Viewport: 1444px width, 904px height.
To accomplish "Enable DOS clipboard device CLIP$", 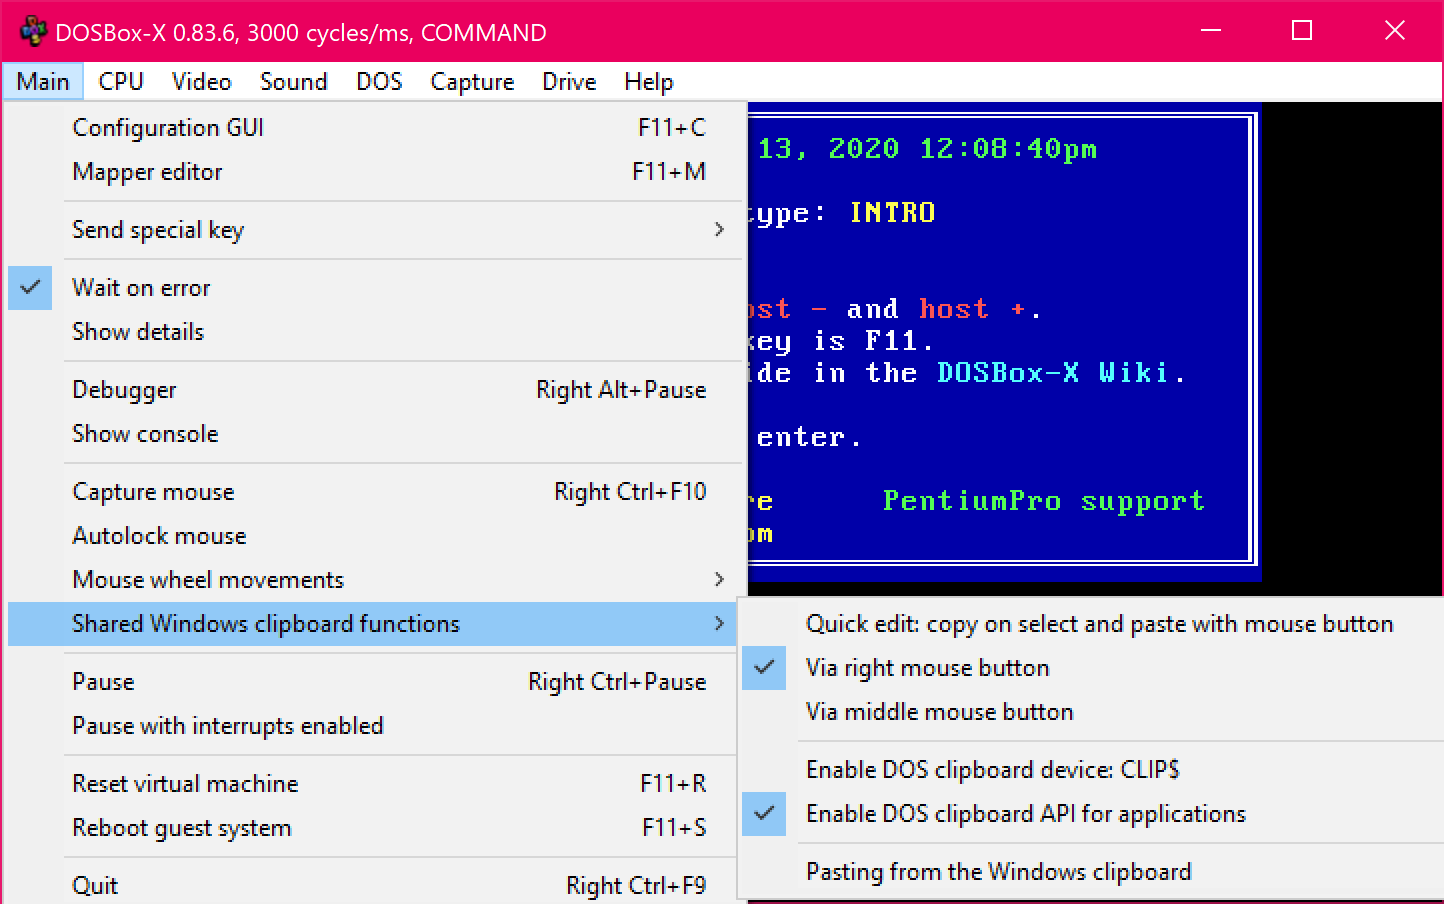I will pyautogui.click(x=1092, y=770).
